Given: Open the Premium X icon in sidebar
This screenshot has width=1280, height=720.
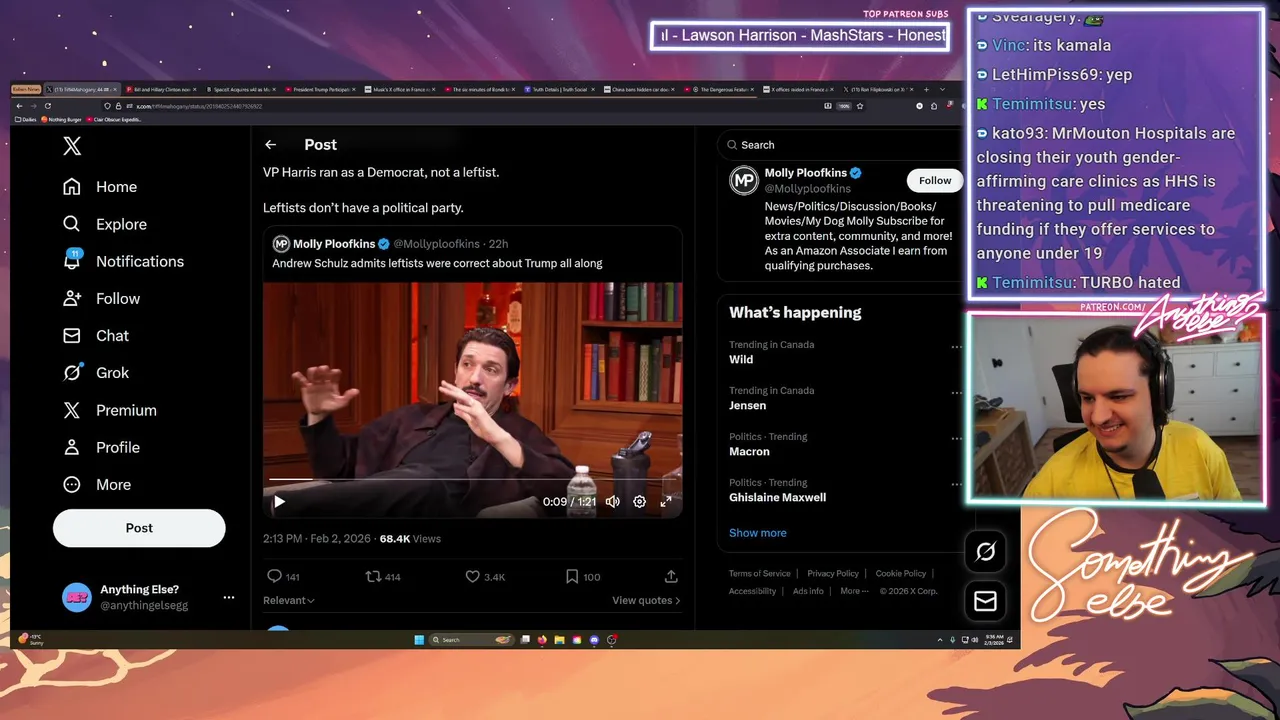Looking at the screenshot, I should 72,410.
